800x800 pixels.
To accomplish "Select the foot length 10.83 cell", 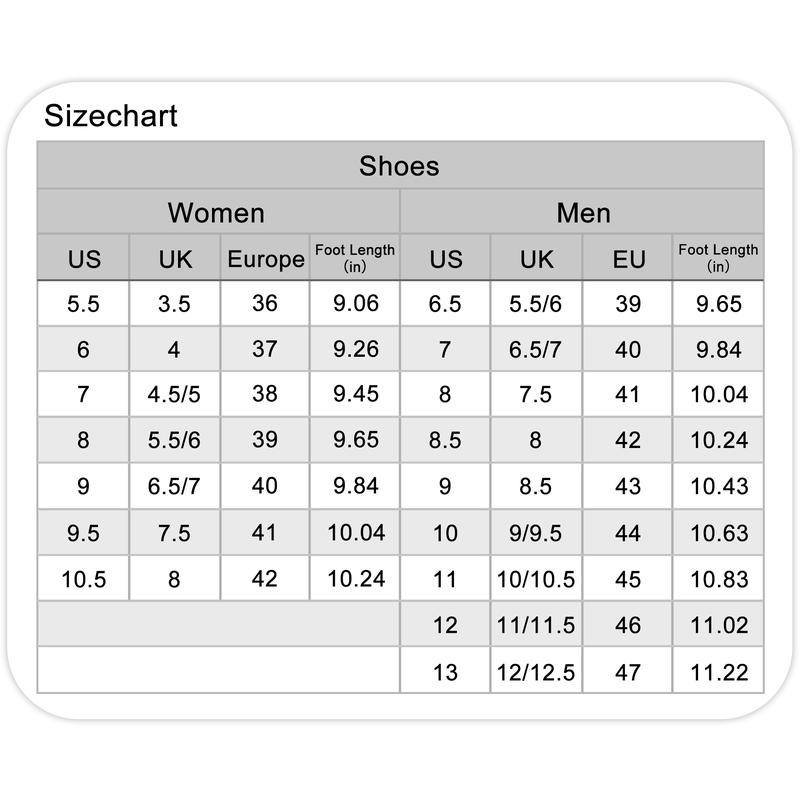I will click(719, 579).
